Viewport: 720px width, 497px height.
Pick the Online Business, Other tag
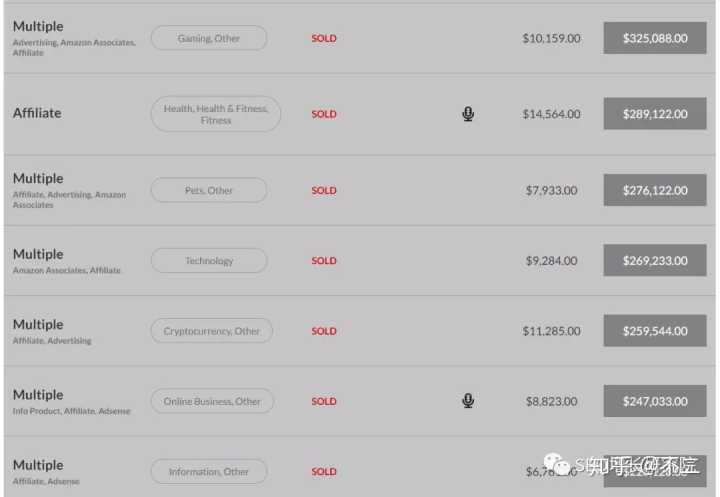212,401
